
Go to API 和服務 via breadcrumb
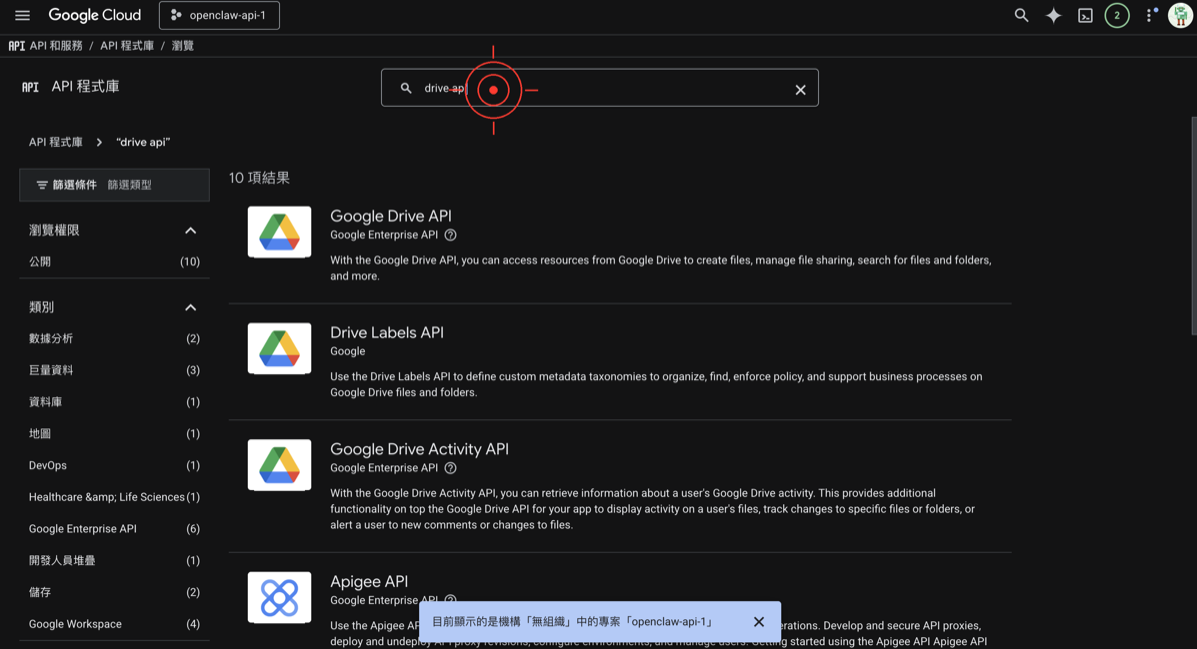(x=55, y=45)
